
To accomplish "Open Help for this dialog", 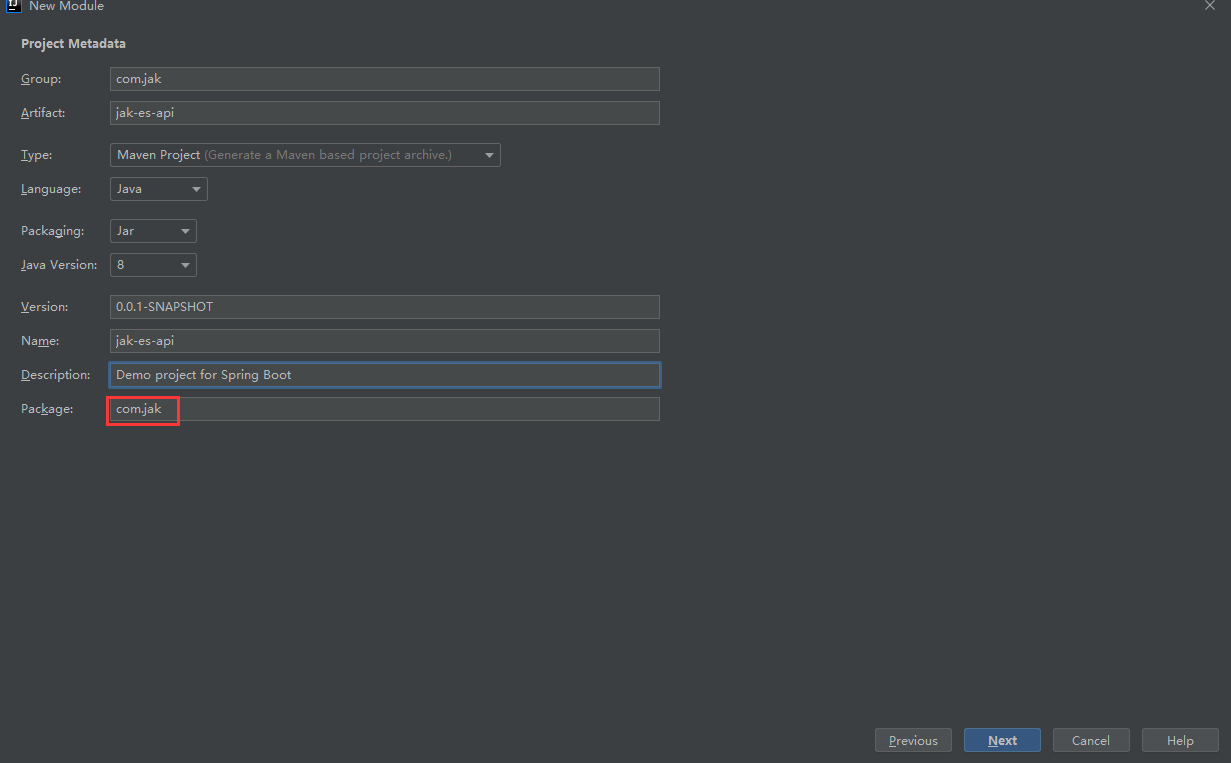I will (x=1180, y=740).
